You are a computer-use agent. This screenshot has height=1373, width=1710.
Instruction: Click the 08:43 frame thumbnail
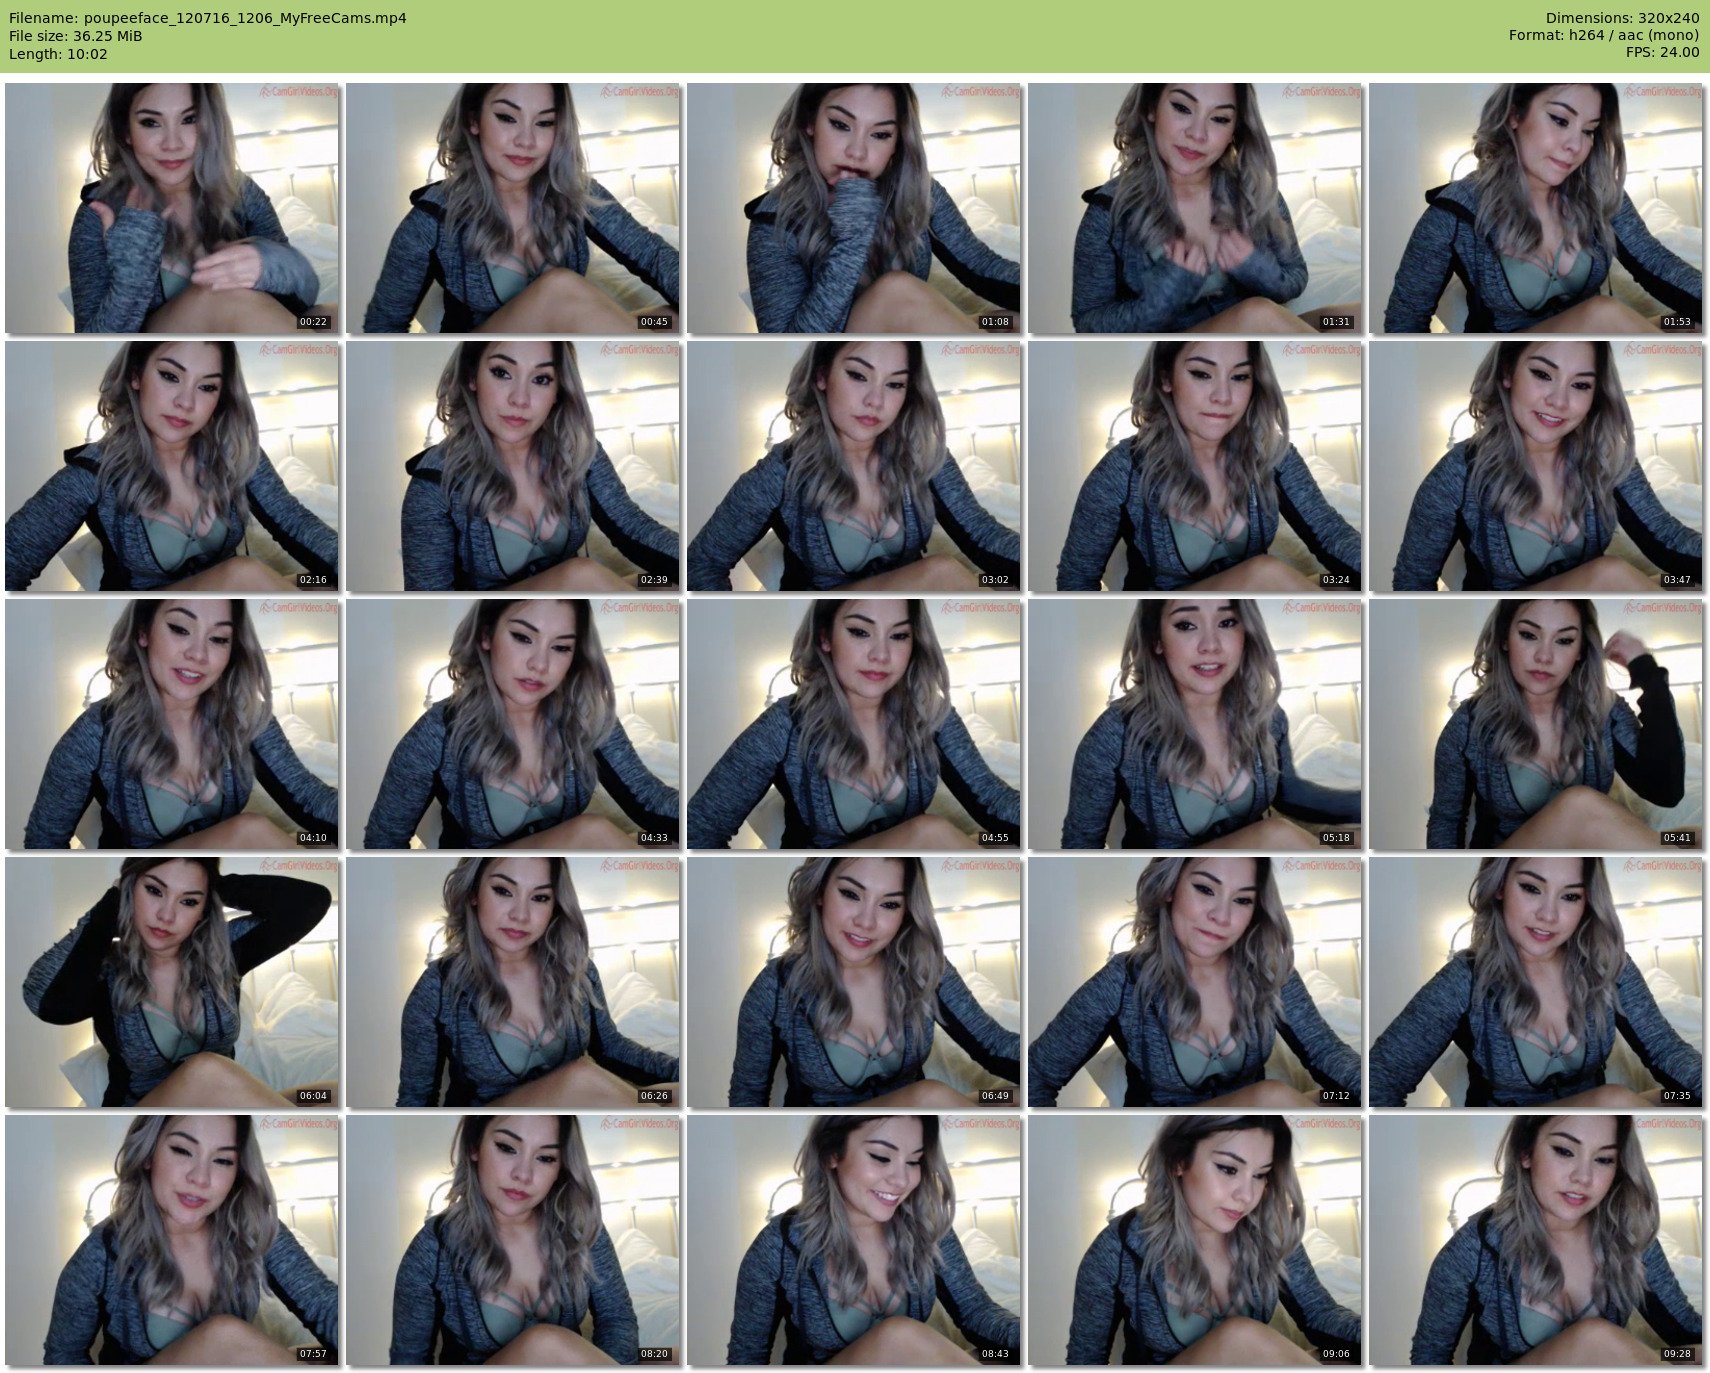point(854,1240)
